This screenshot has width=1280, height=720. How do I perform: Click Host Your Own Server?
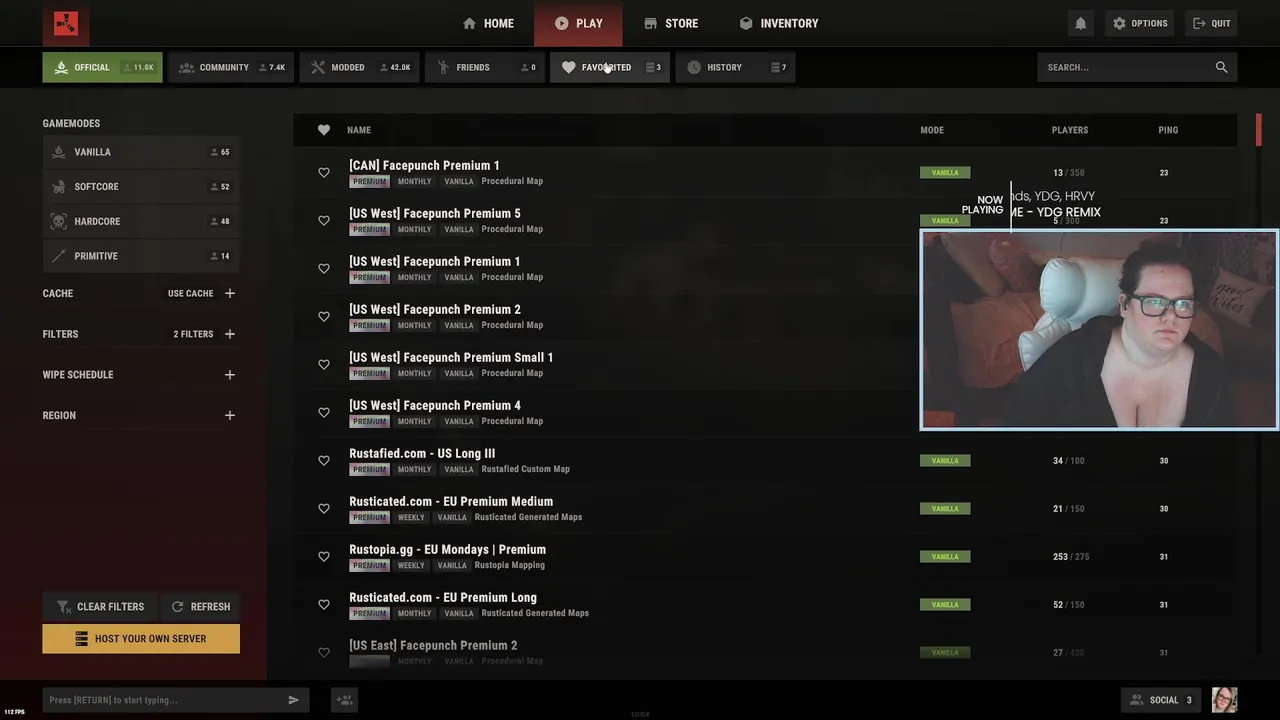141,638
